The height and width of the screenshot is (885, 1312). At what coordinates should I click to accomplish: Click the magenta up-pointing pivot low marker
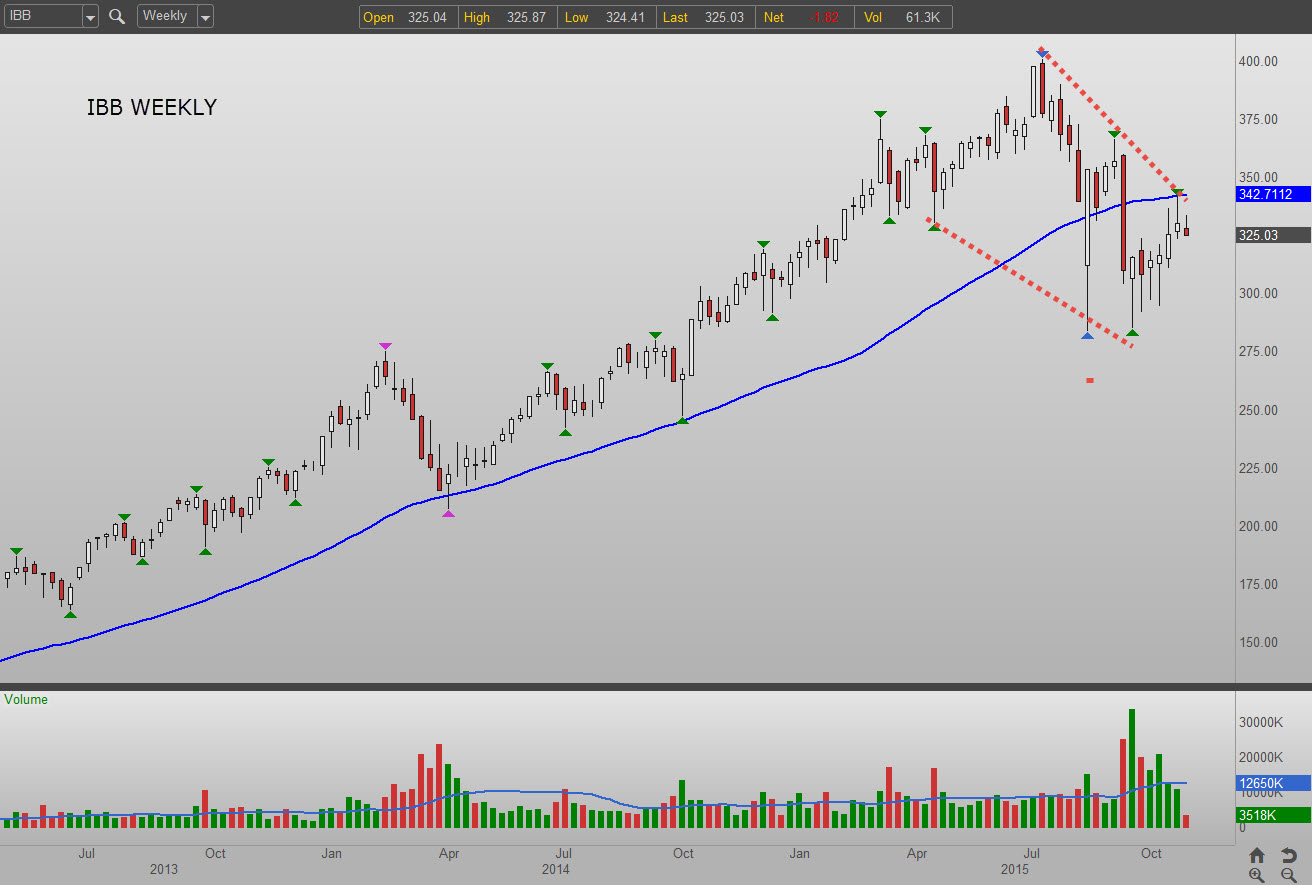[x=448, y=513]
